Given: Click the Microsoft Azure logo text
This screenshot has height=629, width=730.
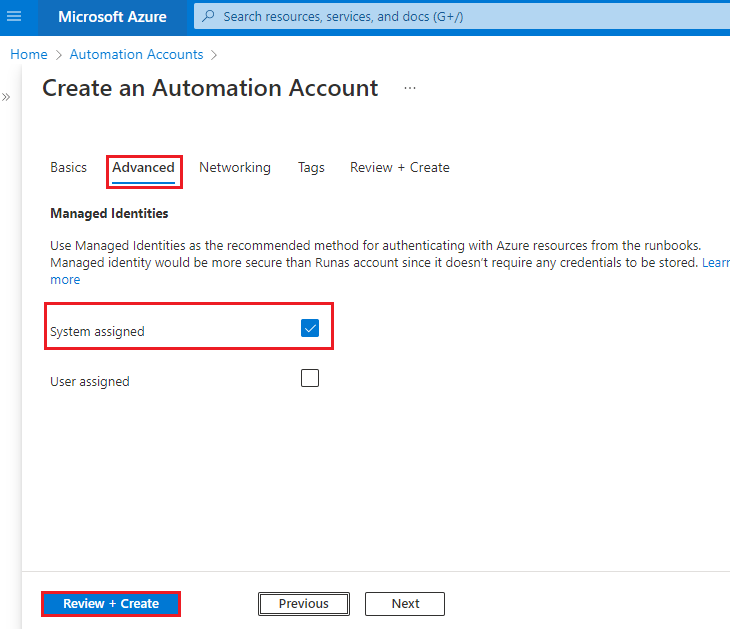Looking at the screenshot, I should point(112,17).
